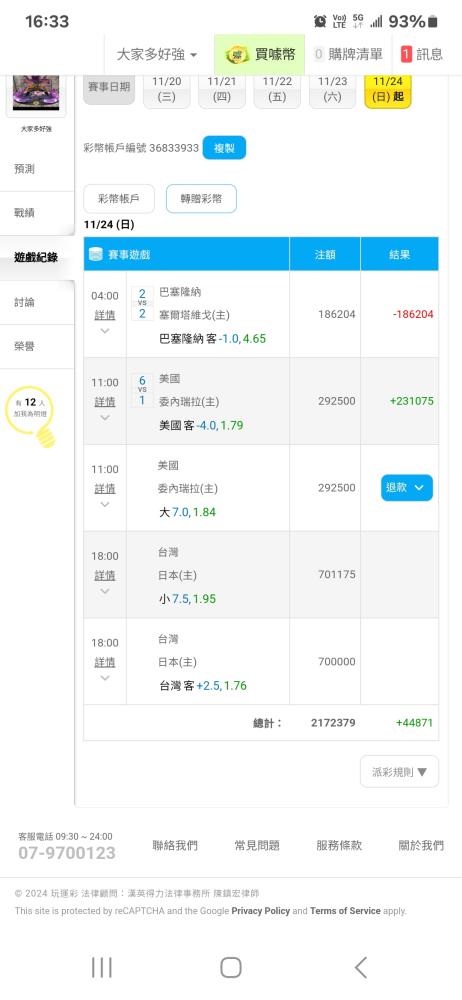Open 訊息 with red notification badge

422,54
